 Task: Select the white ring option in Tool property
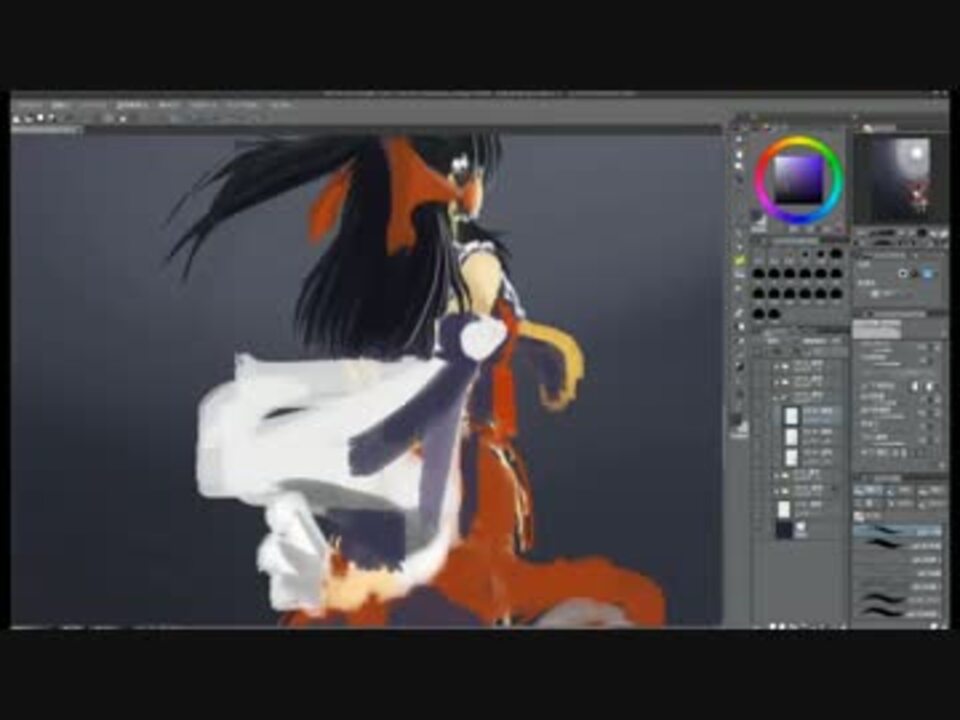904,274
